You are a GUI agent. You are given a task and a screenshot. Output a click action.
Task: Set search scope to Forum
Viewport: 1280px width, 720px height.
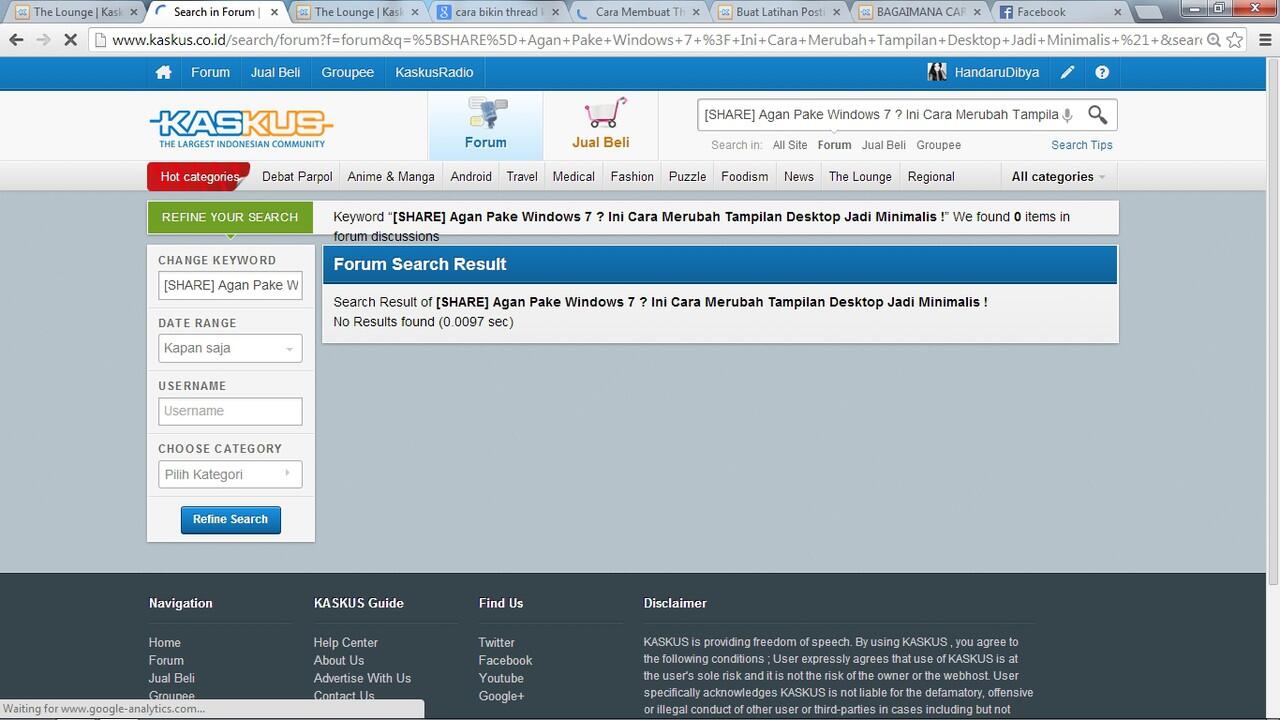point(834,145)
